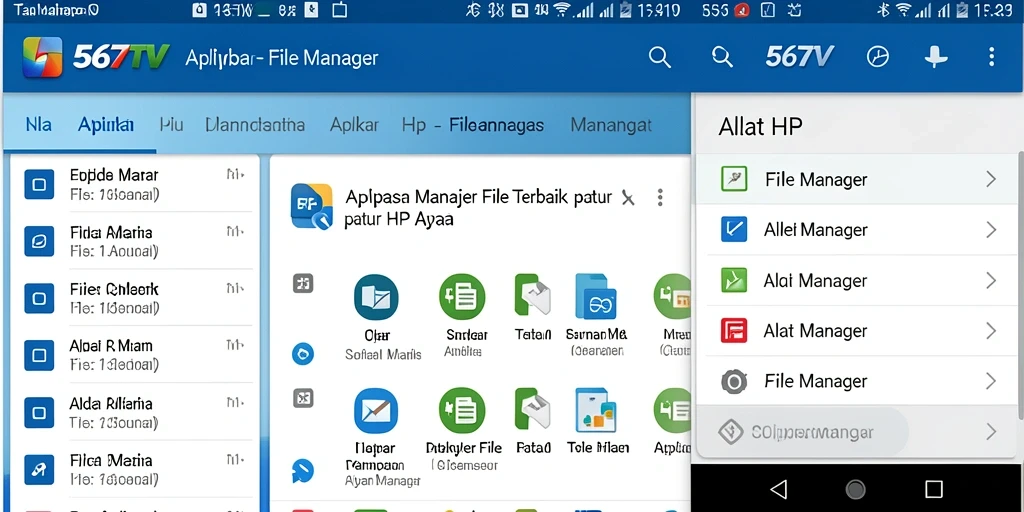Click the Epdde Marar row icon
Image resolution: width=1024 pixels, height=512 pixels.
[x=39, y=184]
